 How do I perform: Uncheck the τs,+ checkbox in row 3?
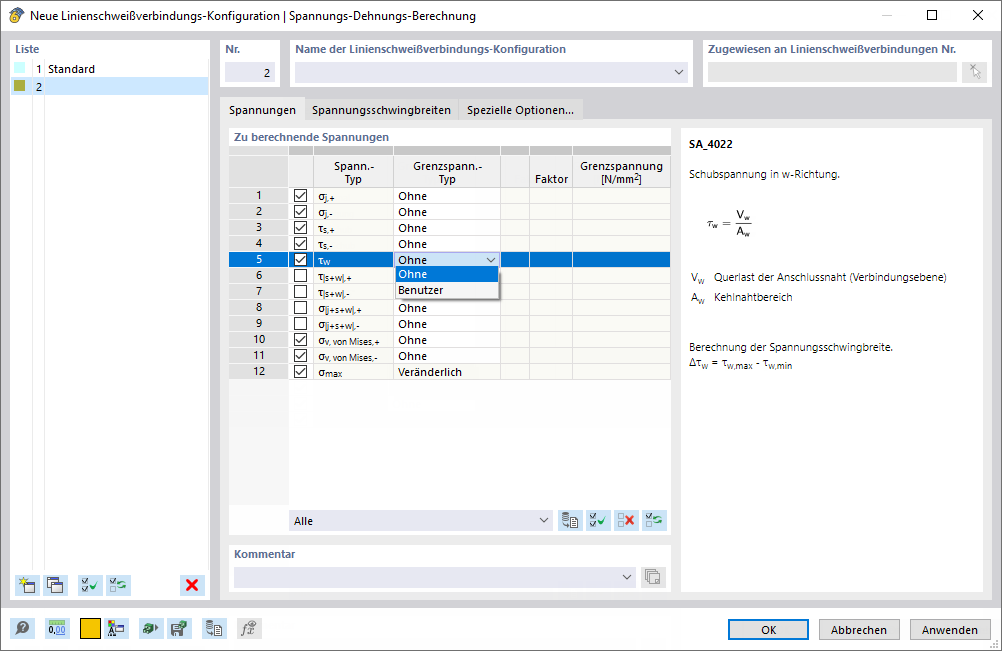(x=300, y=227)
